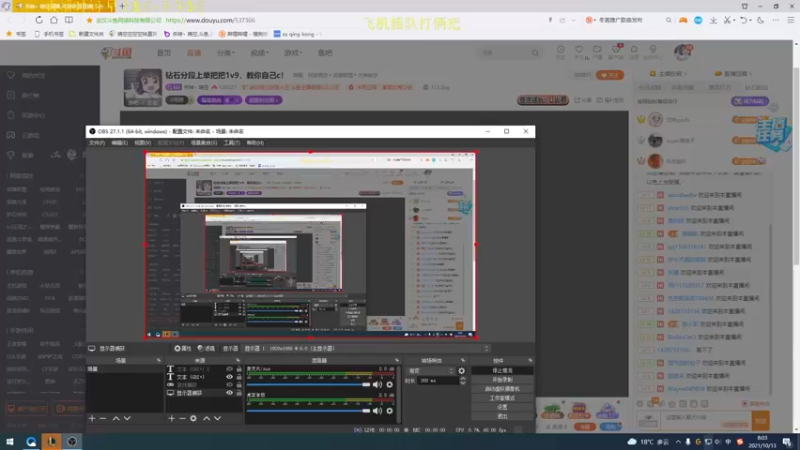Pop out the Sources dock panel icon

point(238,360)
